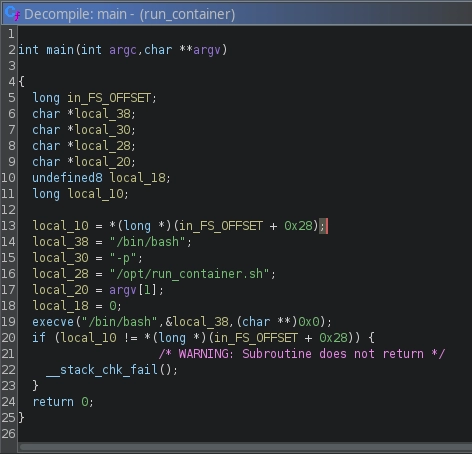Image resolution: width=472 pixels, height=454 pixels.
Task: Click the argv[1] reference on line 17
Action: [x=133, y=290]
